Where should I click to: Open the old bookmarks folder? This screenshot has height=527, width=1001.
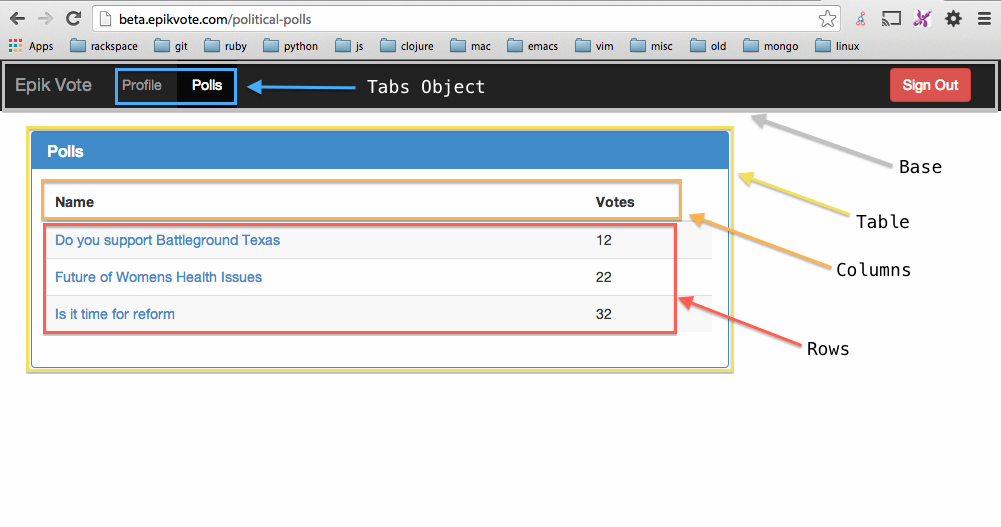[708, 46]
